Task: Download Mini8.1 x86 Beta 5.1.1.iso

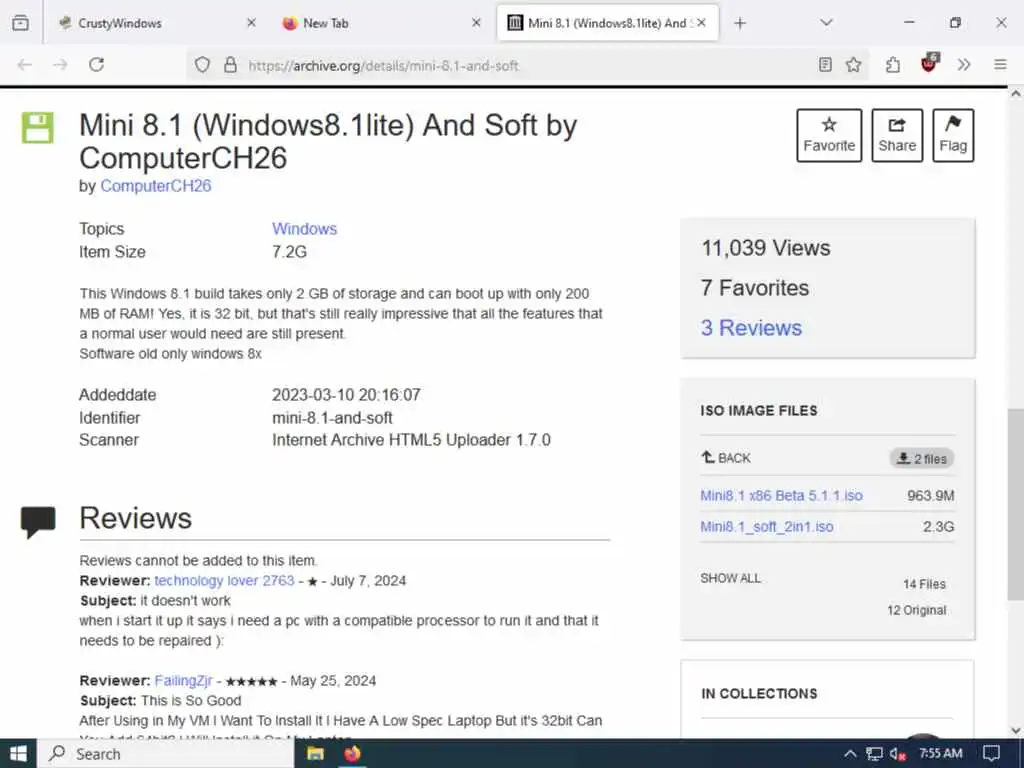Action: point(781,496)
